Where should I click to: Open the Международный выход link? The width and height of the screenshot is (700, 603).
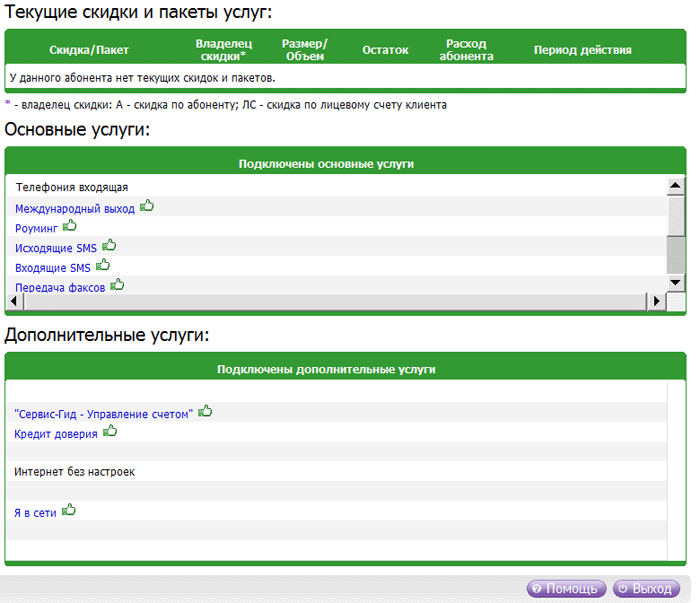(75, 209)
